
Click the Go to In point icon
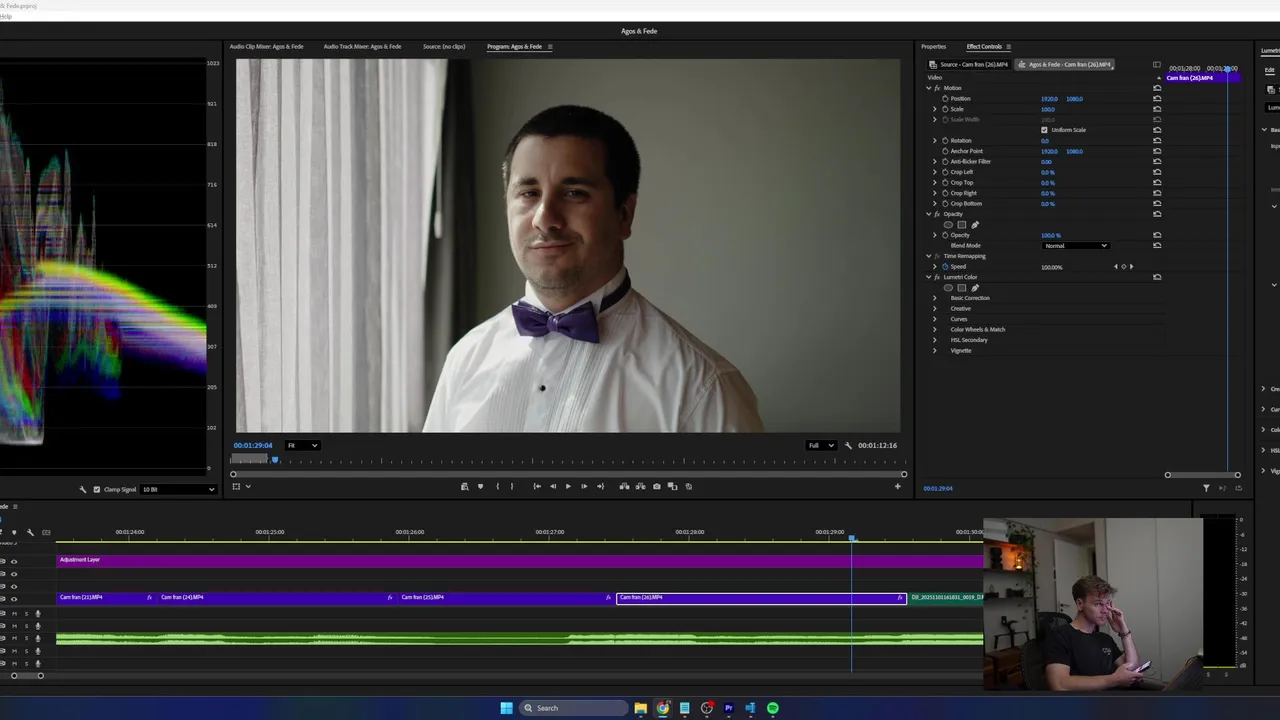coord(536,487)
